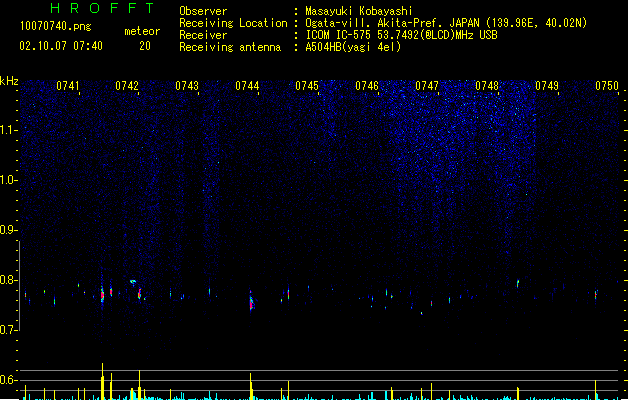Click the 0748 time marker
The image size is (629, 400).
(x=487, y=86)
